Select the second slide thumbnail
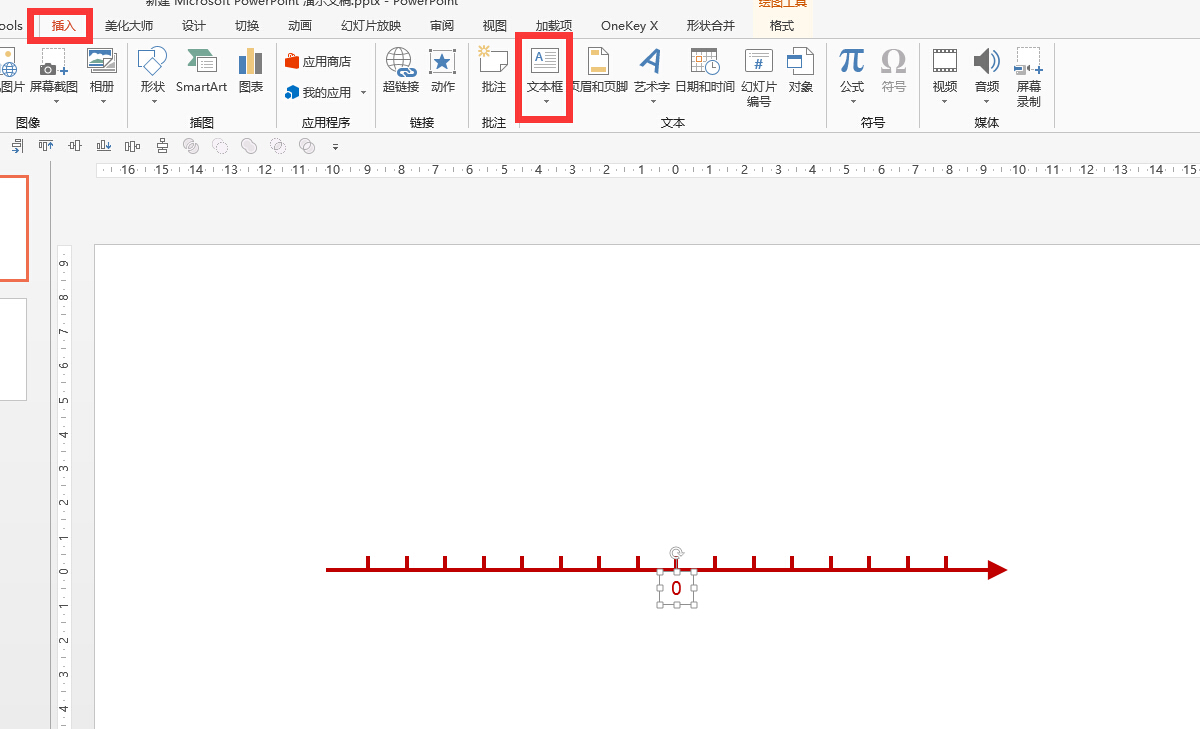This screenshot has width=1200, height=729. pos(13,348)
